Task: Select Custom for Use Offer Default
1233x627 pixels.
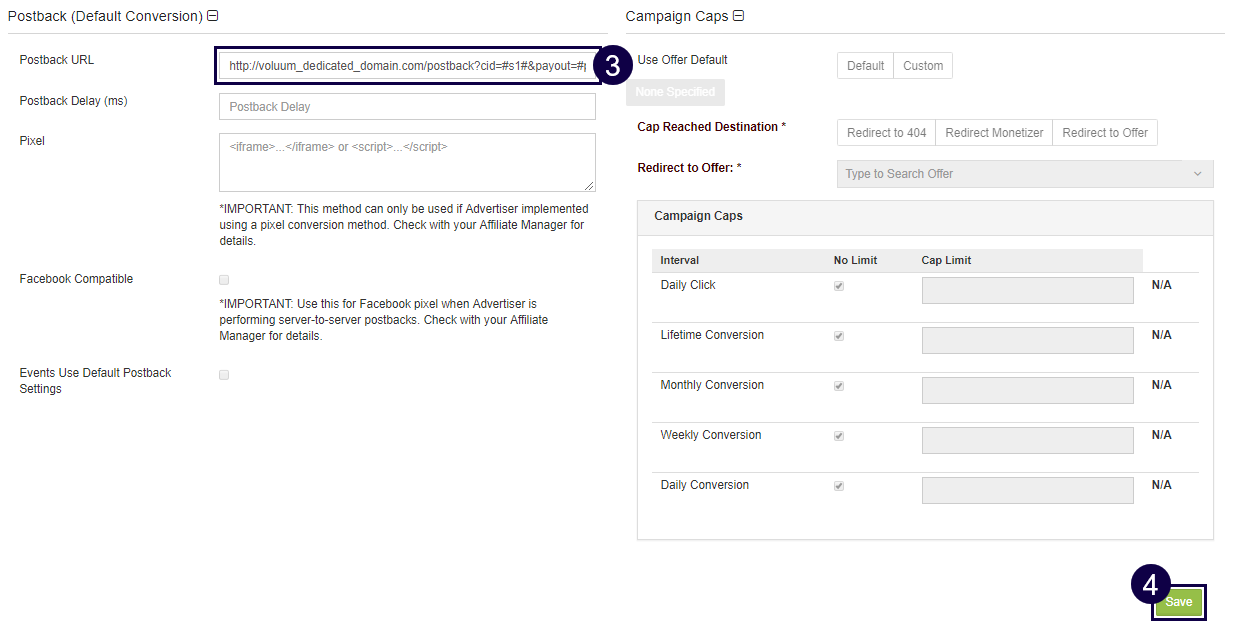Action: tap(922, 66)
